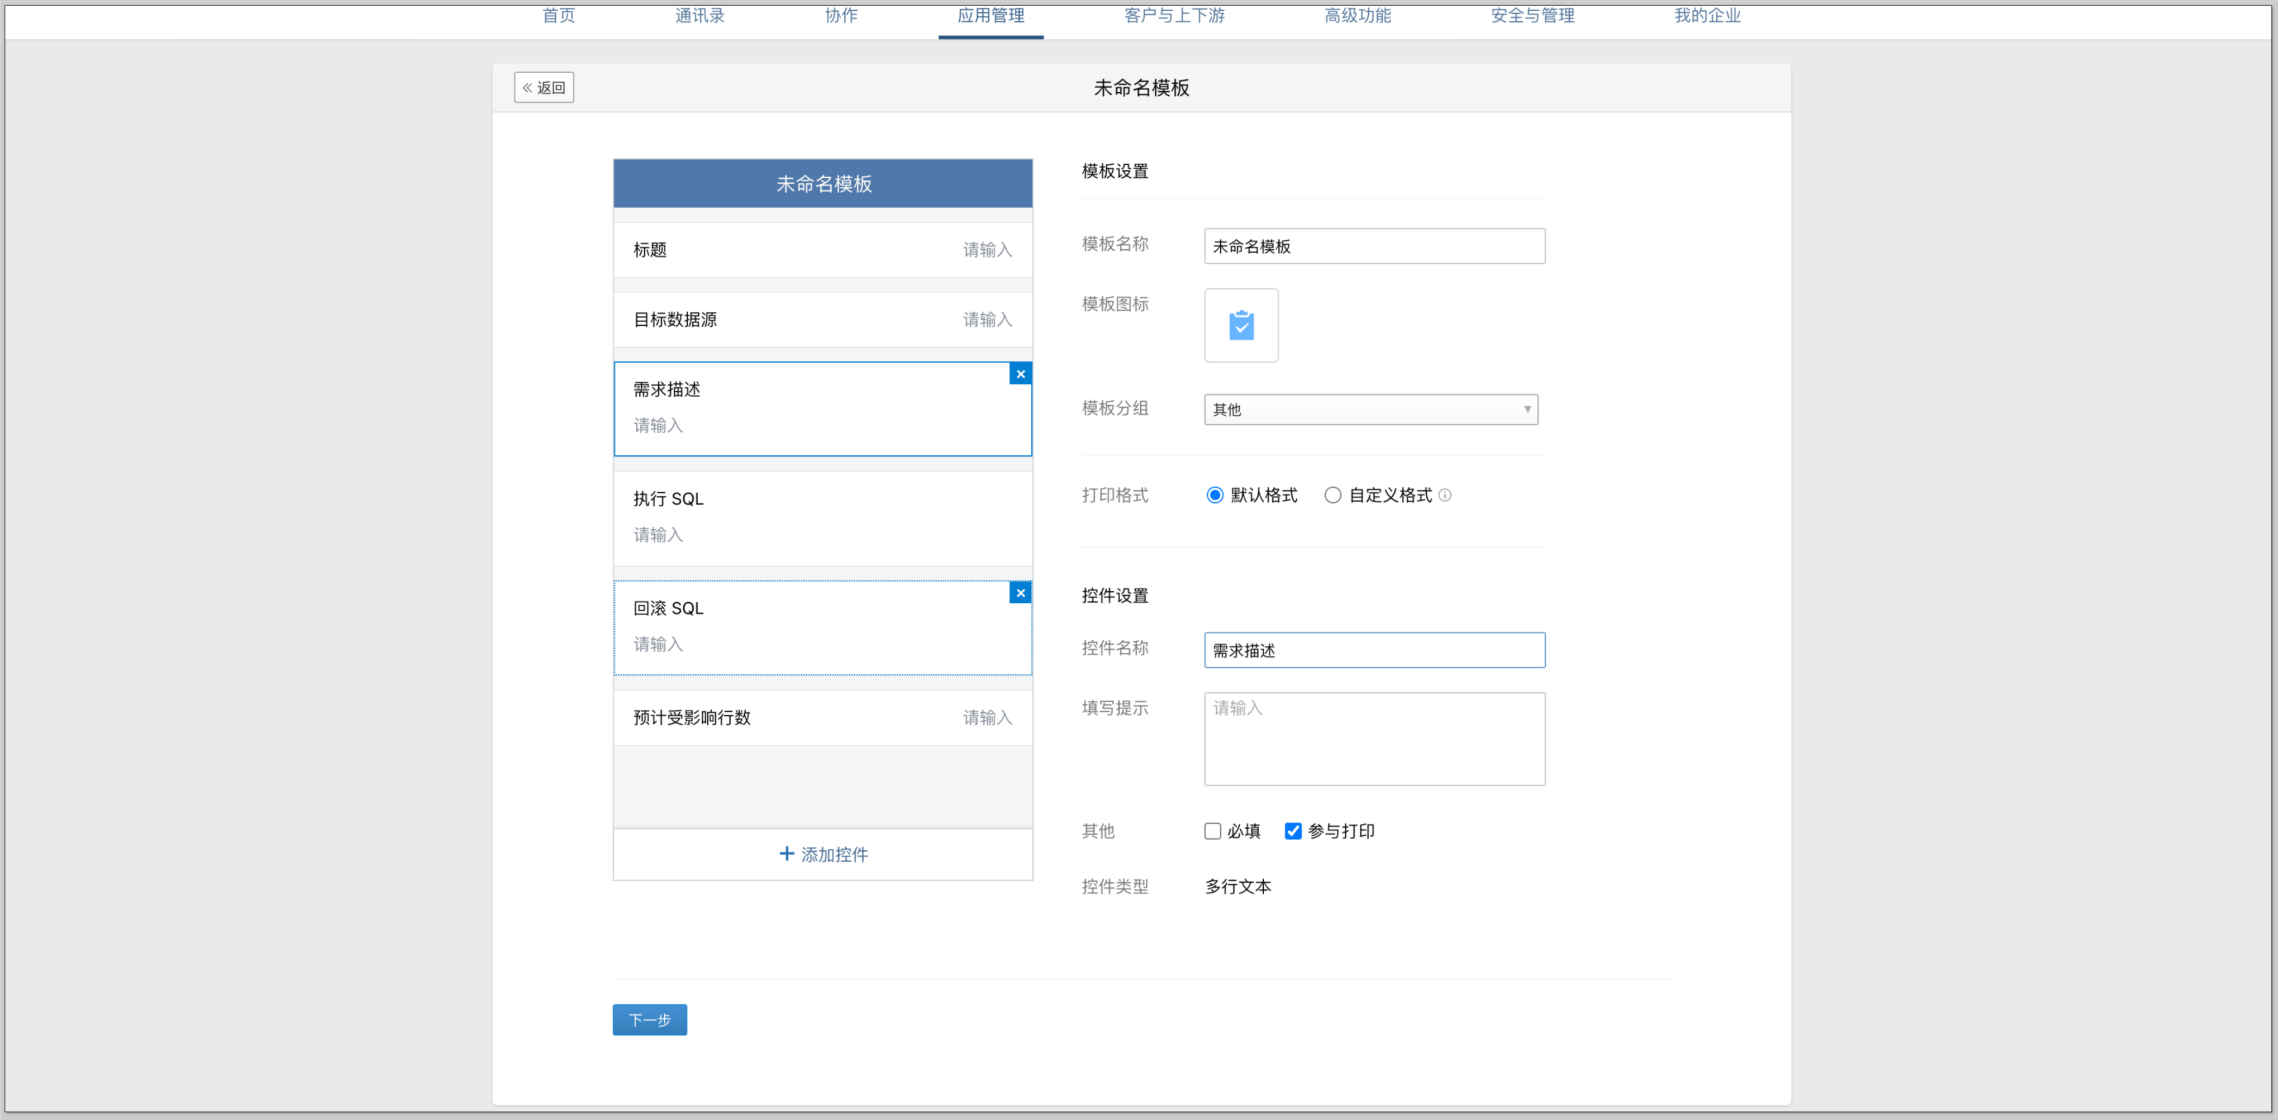The image size is (2278, 1120).
Task: Click the plus icon in 添加控件
Action: point(786,854)
